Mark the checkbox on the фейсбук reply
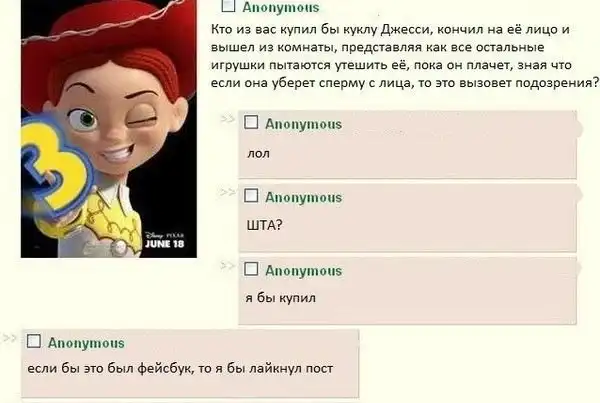Screen dimensions: 600x403 [x=34, y=341]
